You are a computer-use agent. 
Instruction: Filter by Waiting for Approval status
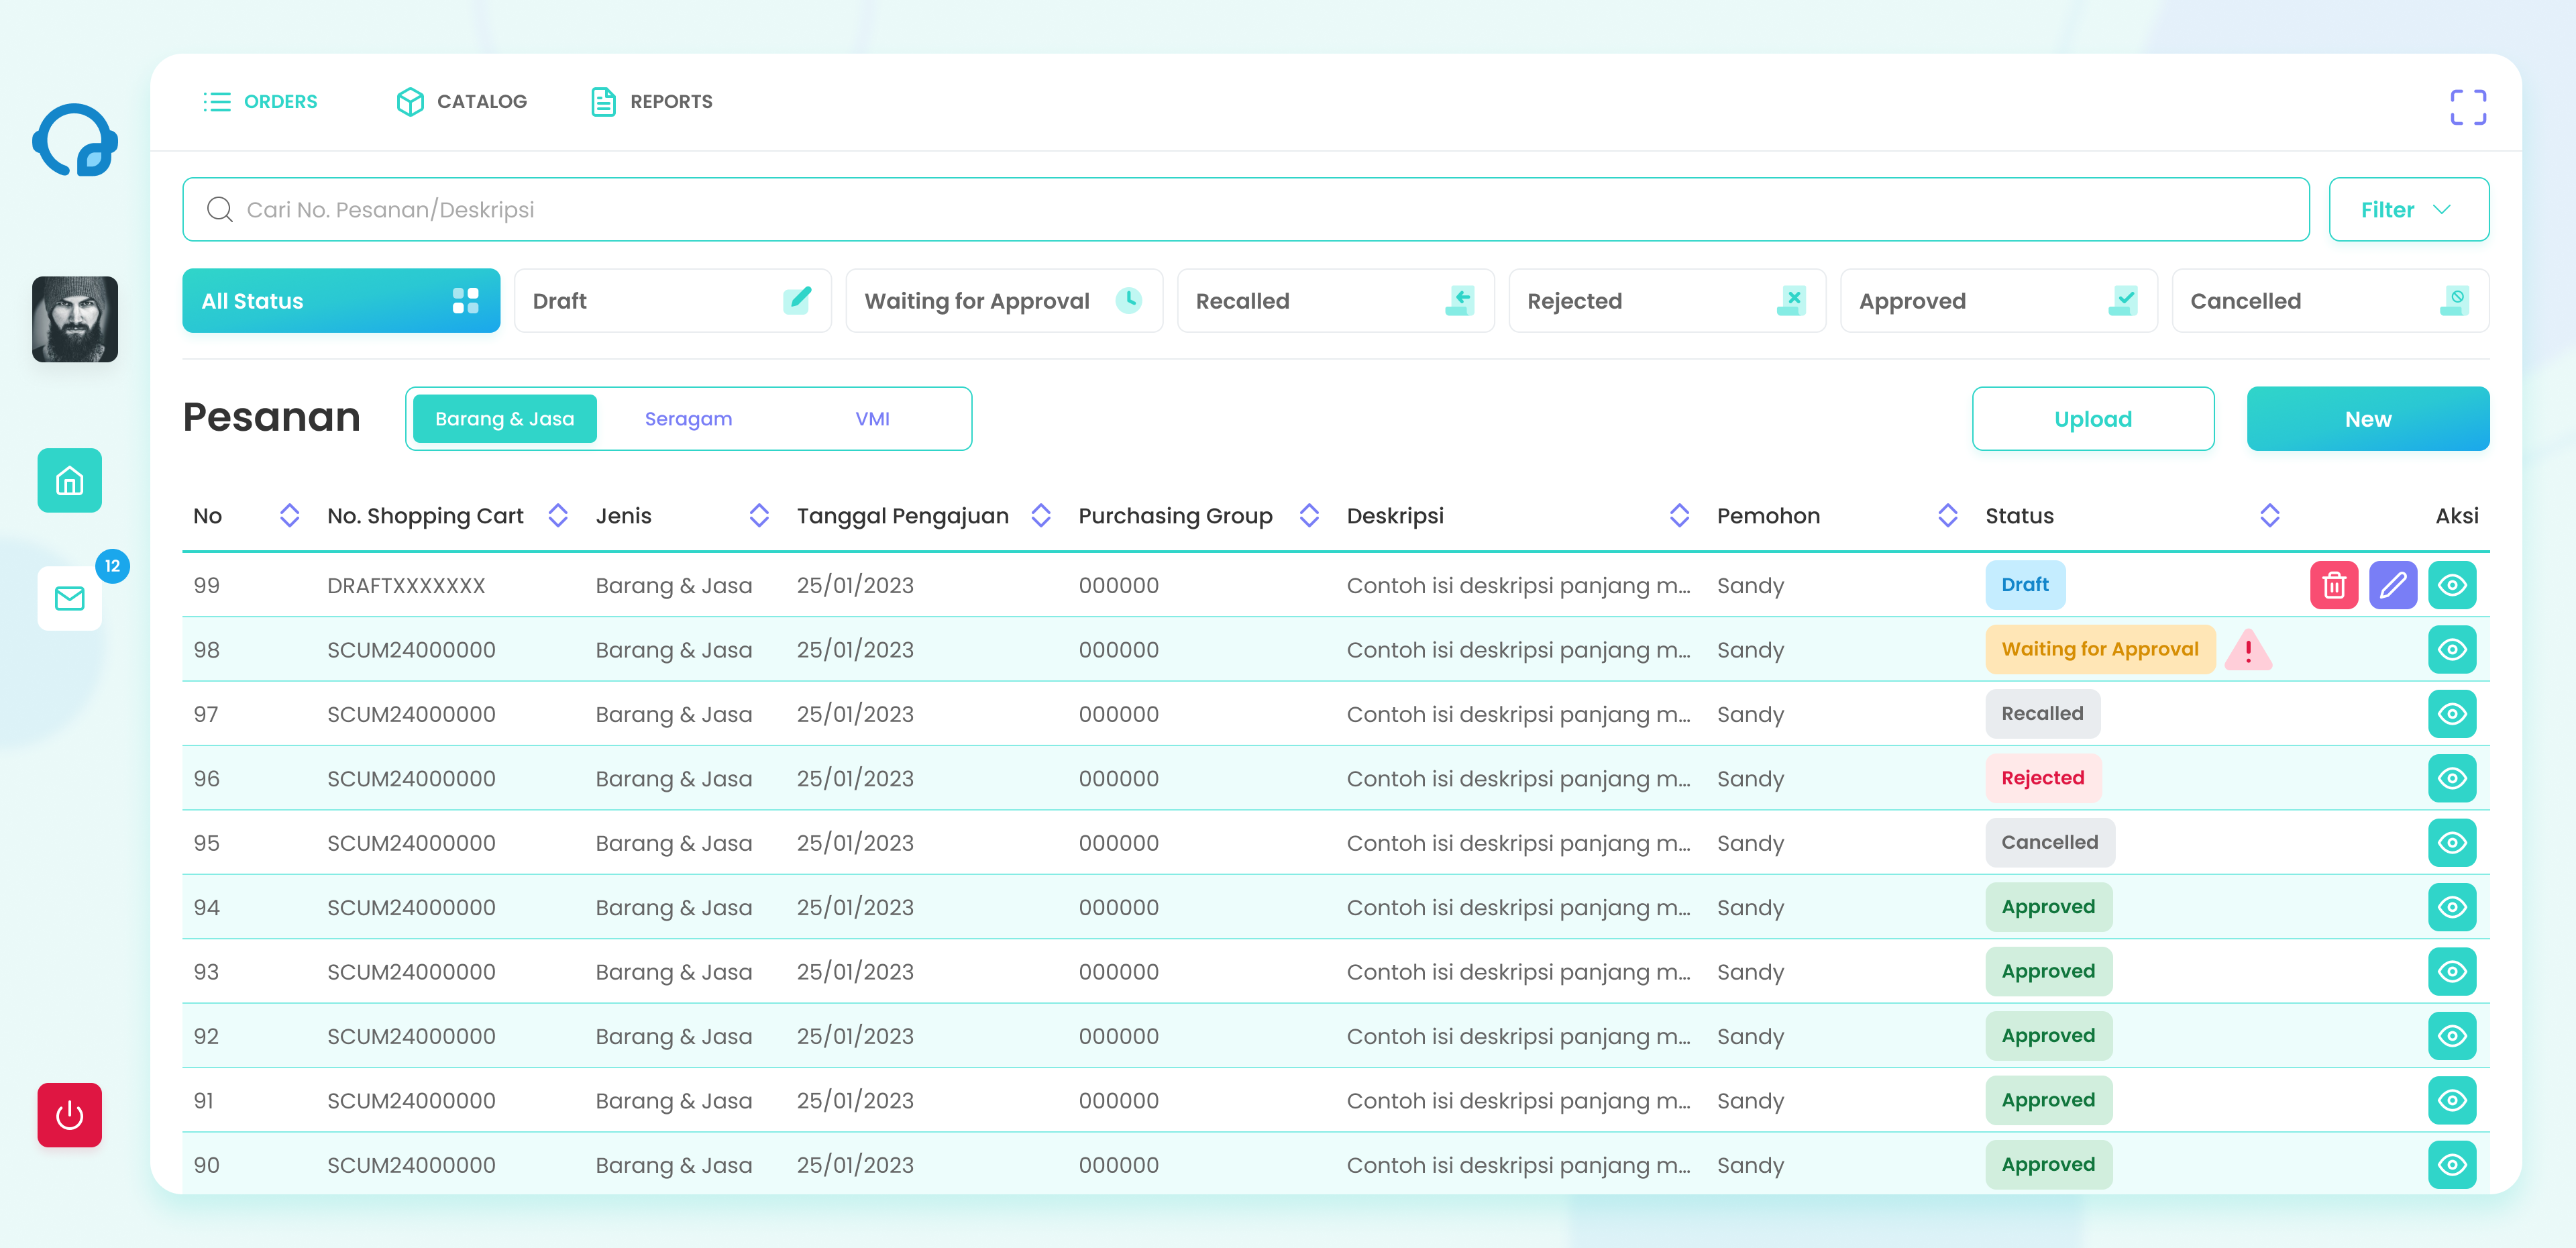point(1003,301)
